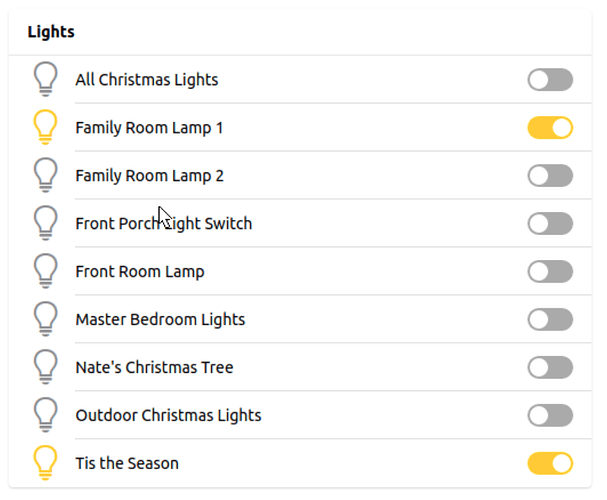The image size is (607, 500).
Task: Click the Front Room Lamp bulb icon
Action: point(45,271)
